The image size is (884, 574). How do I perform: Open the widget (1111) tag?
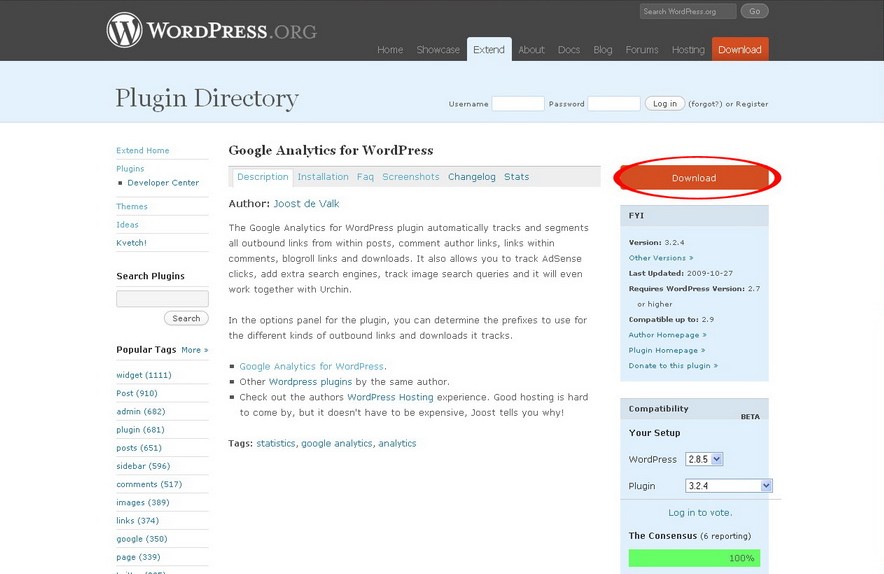[144, 375]
